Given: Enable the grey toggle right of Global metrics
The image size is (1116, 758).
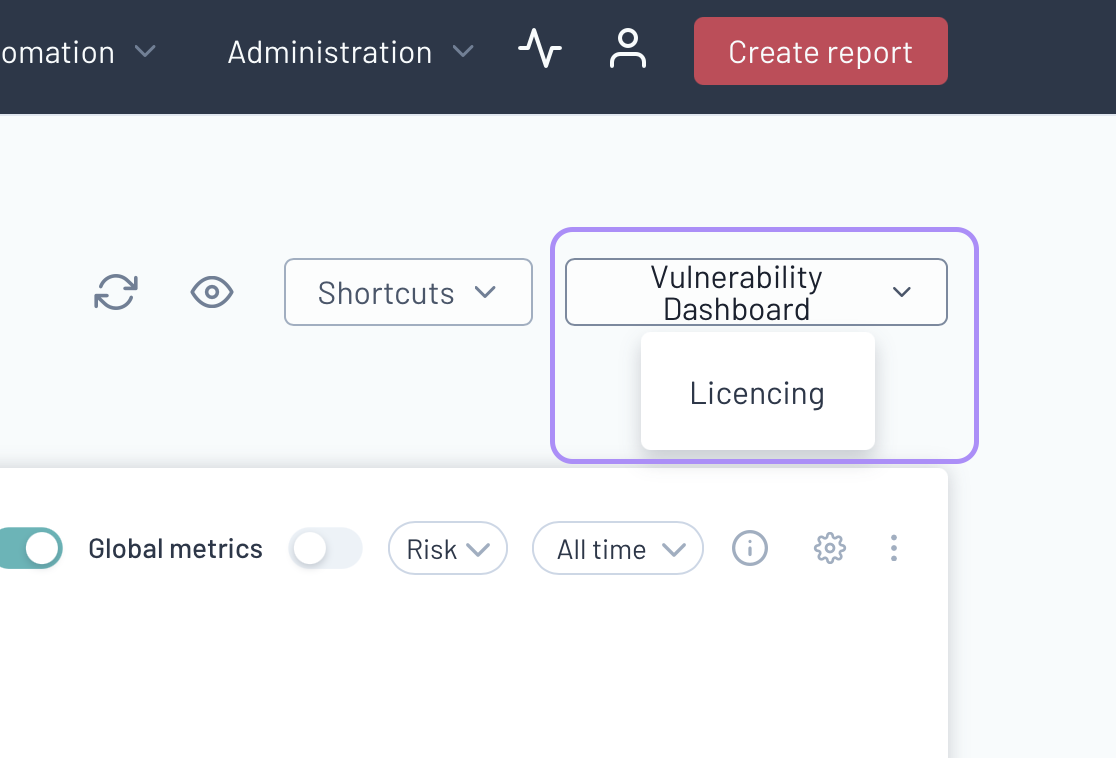Looking at the screenshot, I should point(325,548).
